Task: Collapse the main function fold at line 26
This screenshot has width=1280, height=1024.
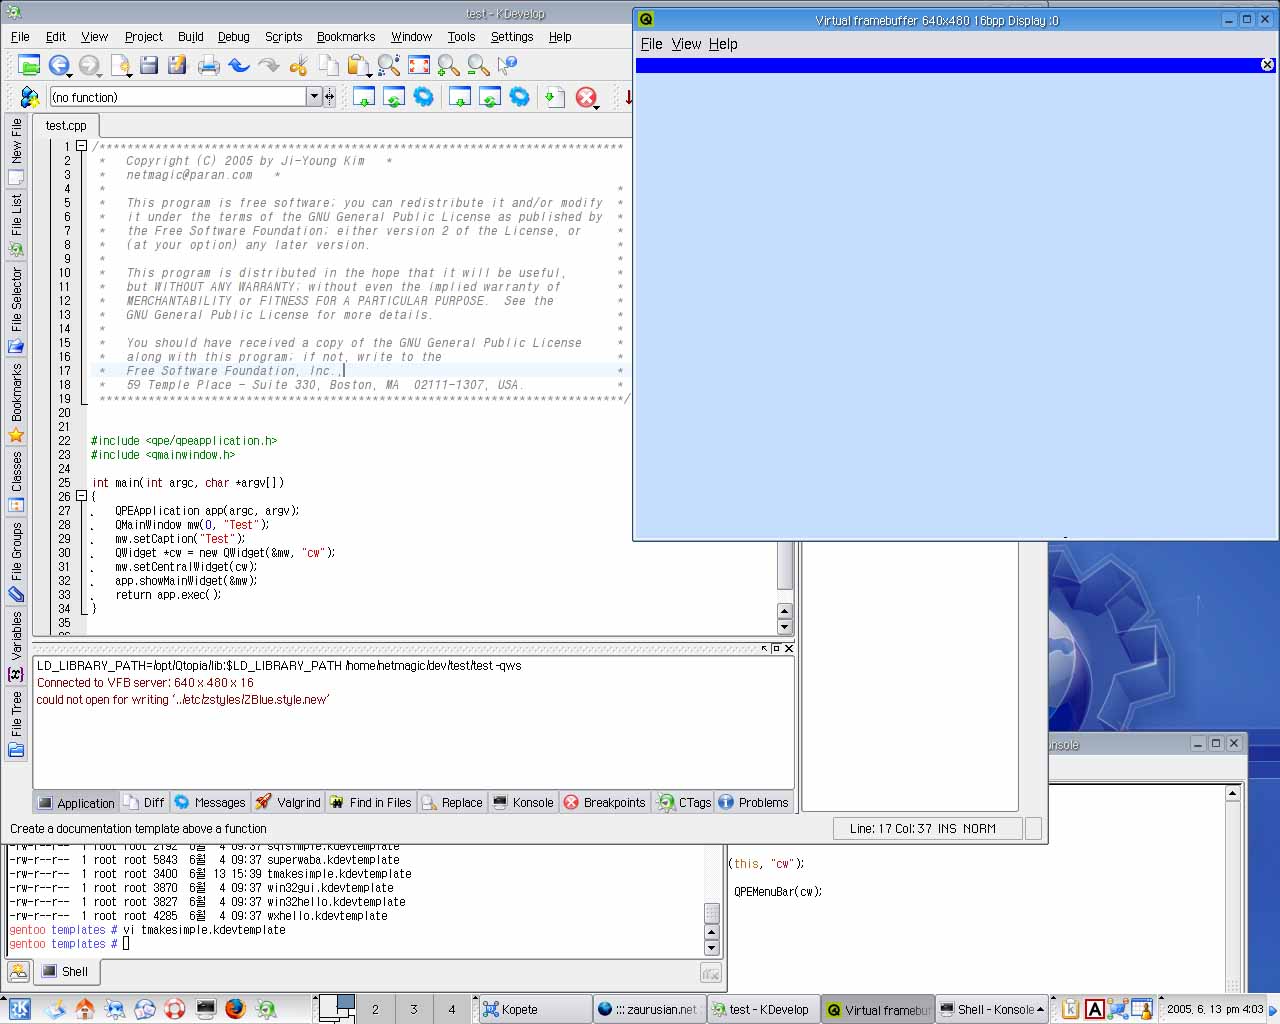Action: coord(82,496)
